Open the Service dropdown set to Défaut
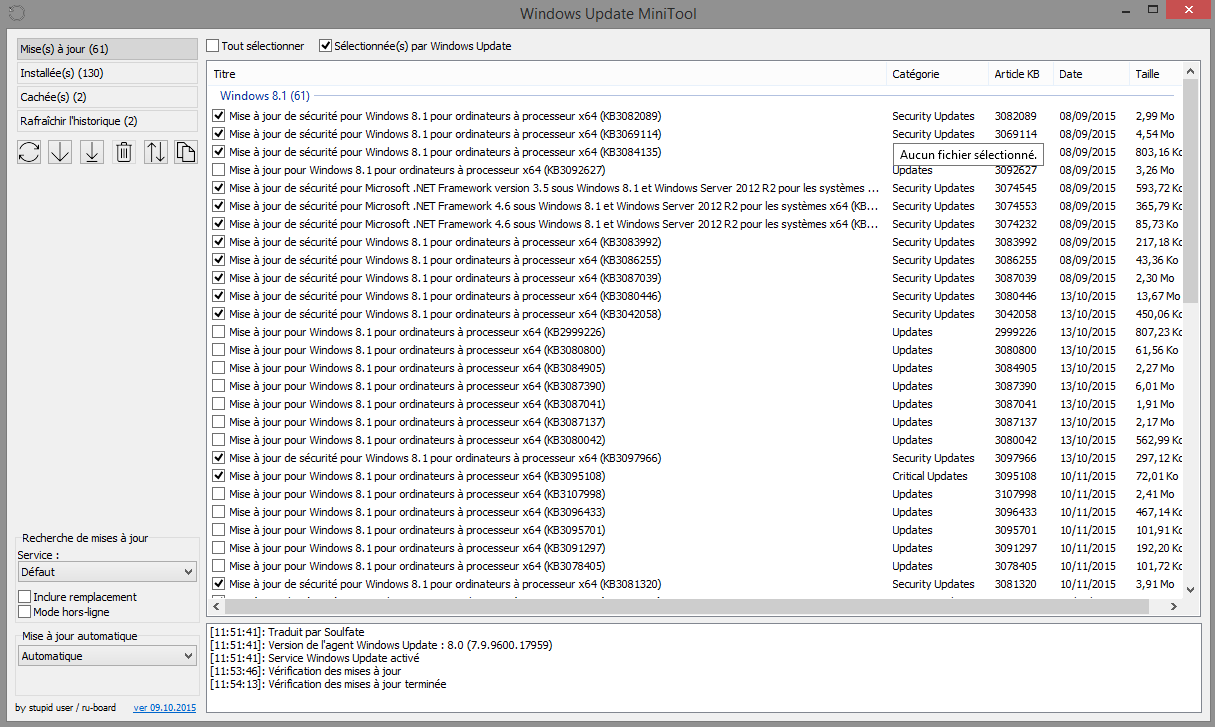The width and height of the screenshot is (1215, 727). click(x=108, y=572)
